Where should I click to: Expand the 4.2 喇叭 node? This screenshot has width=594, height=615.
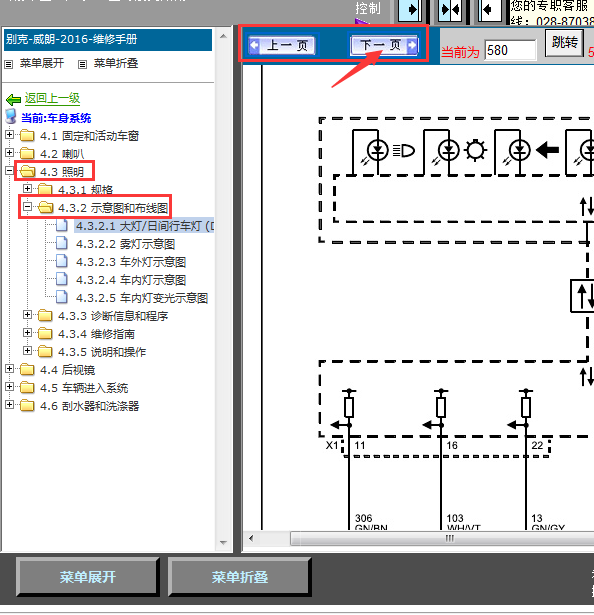point(9,153)
